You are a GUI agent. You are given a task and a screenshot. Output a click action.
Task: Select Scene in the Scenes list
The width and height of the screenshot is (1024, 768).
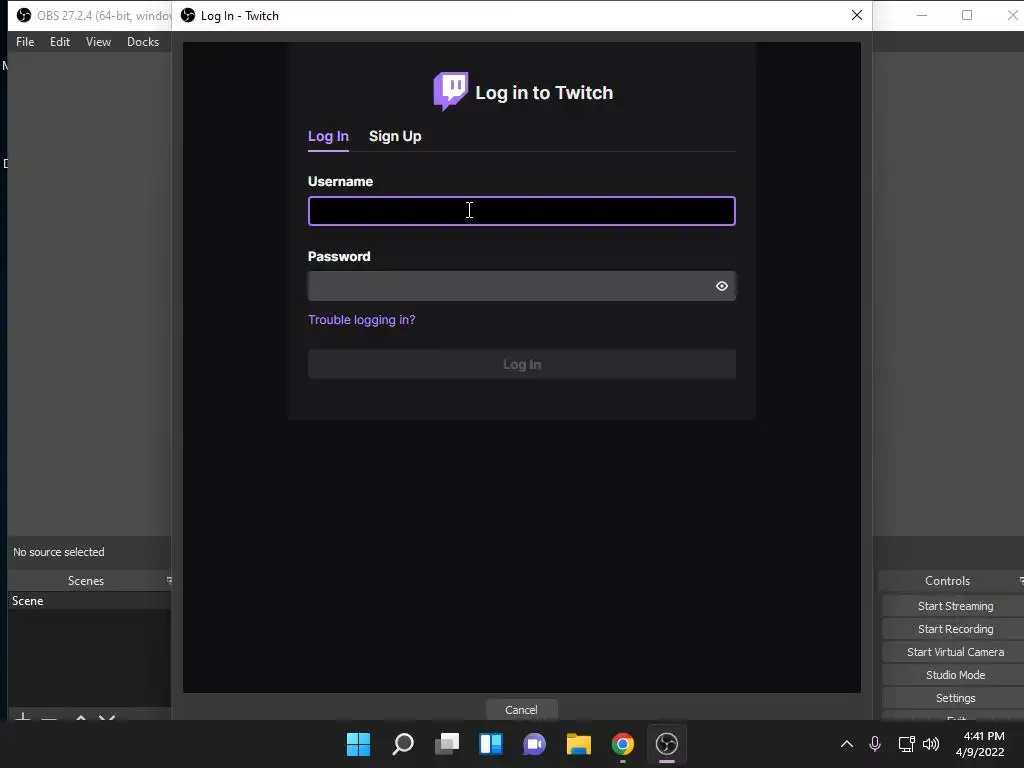click(x=89, y=601)
